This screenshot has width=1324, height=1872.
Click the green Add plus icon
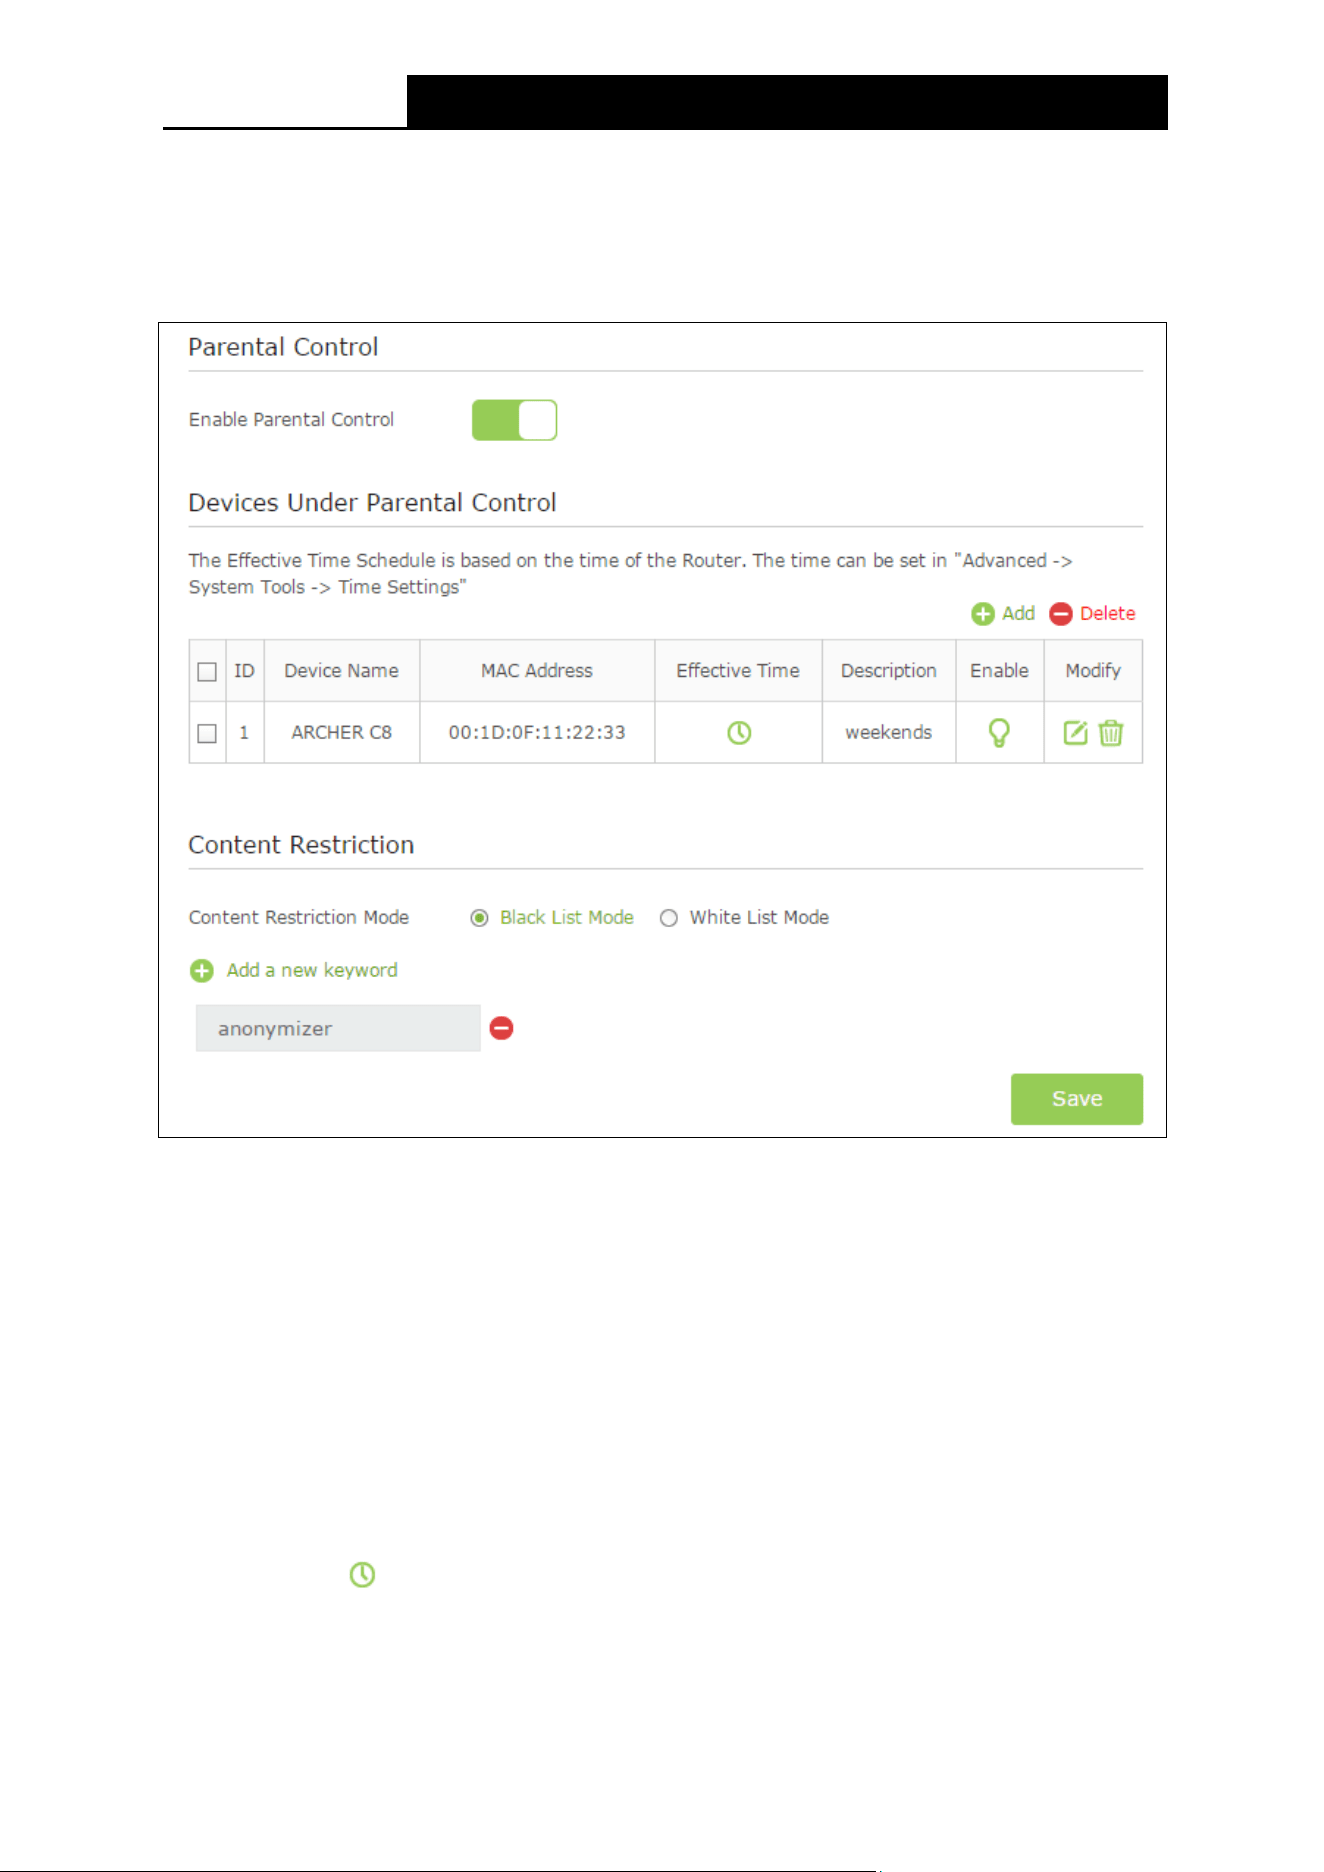(982, 614)
